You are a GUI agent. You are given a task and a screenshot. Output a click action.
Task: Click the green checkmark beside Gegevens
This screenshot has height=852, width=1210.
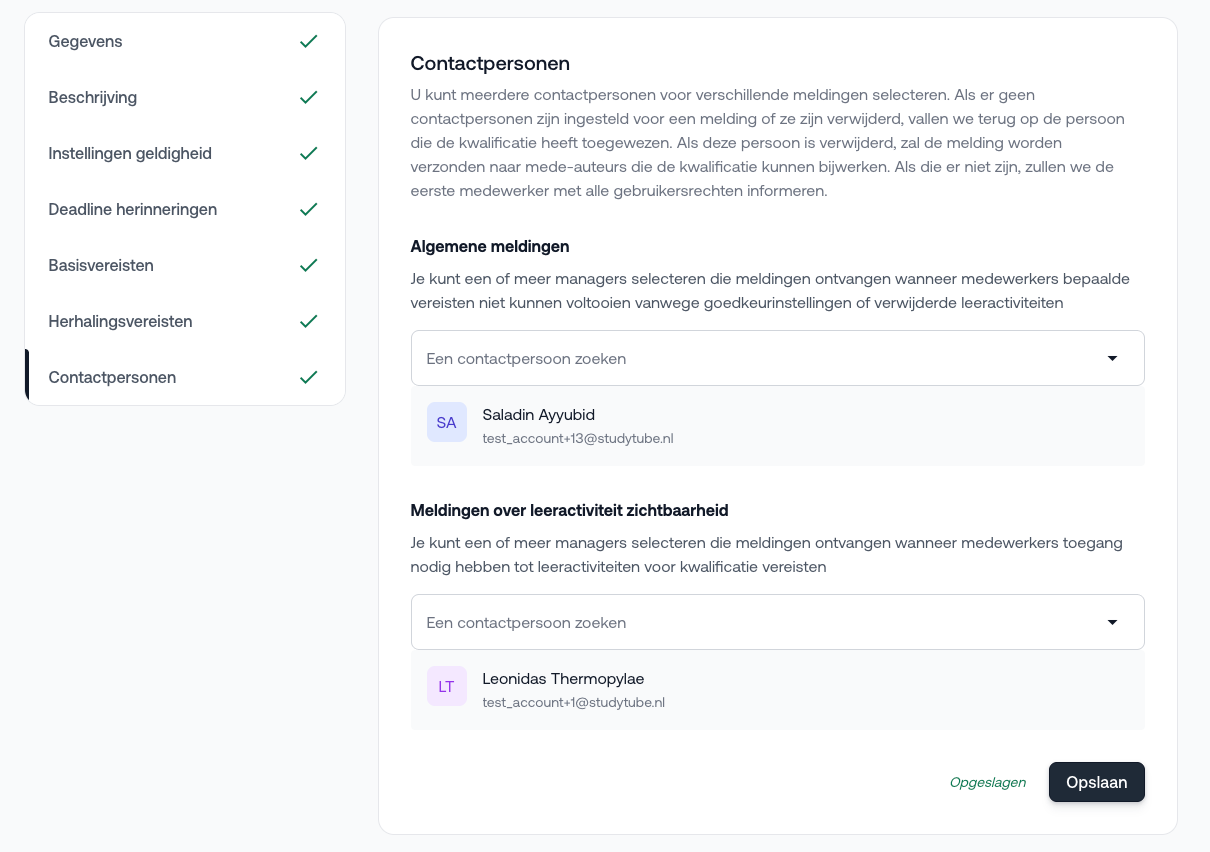point(309,41)
